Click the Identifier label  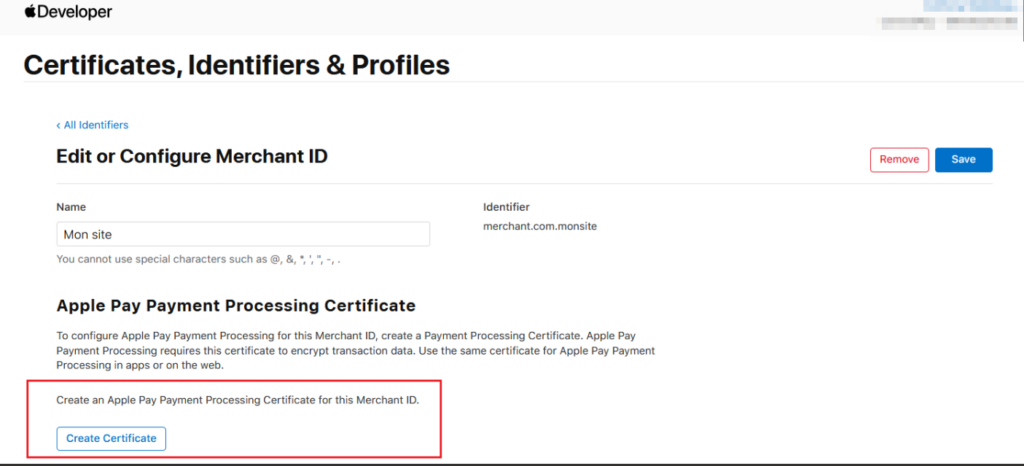(506, 207)
